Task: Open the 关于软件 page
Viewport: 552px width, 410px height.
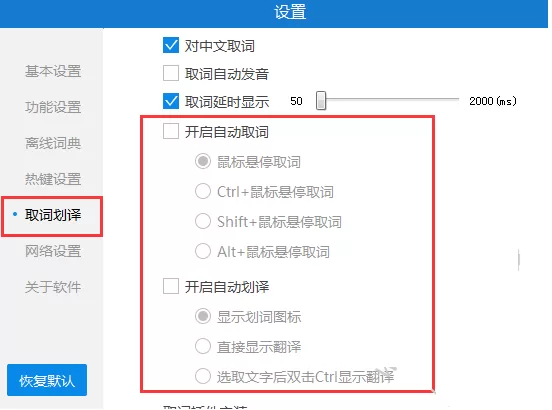Action: tap(53, 287)
